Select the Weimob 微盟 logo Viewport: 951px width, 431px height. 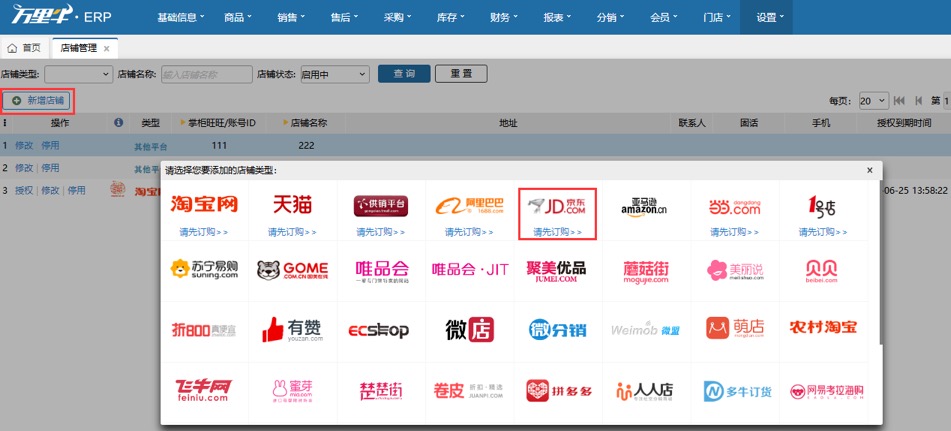pos(645,330)
